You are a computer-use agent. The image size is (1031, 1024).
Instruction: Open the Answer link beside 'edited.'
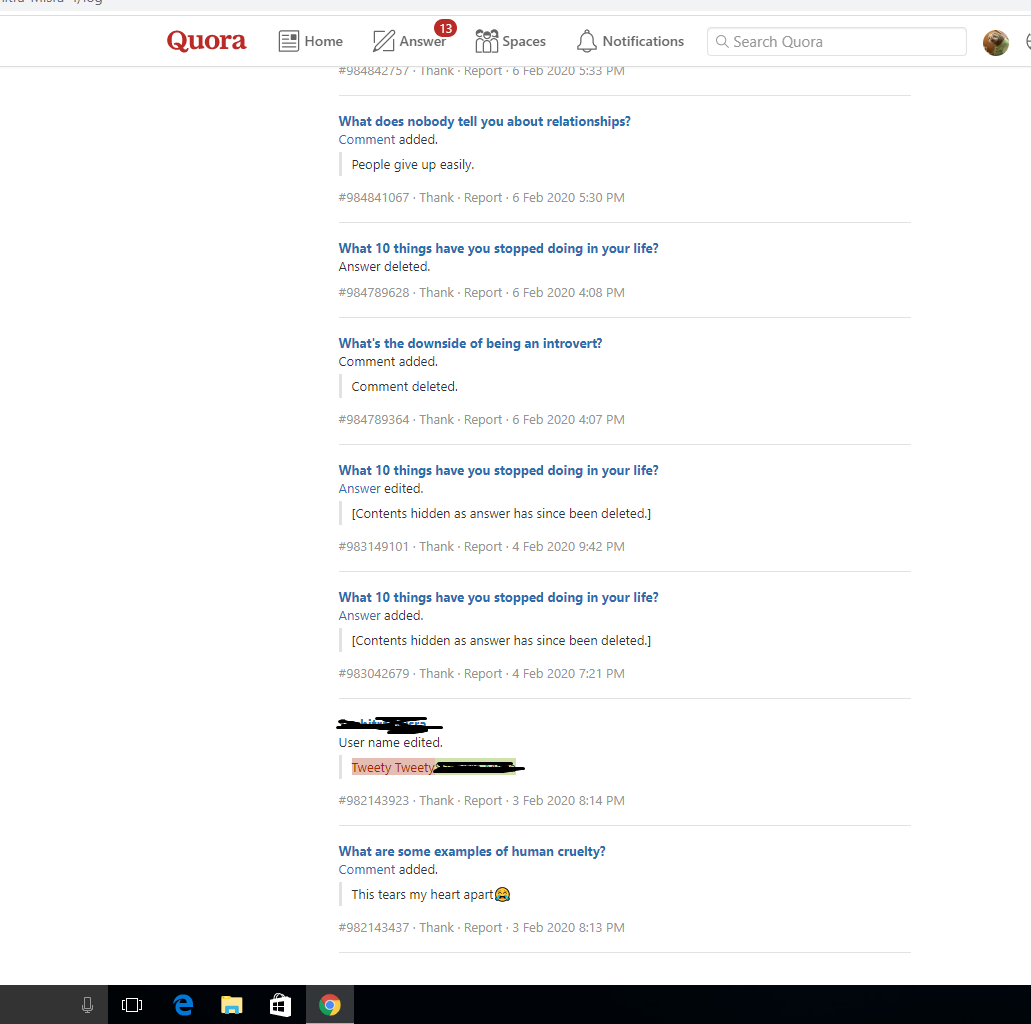(360, 489)
